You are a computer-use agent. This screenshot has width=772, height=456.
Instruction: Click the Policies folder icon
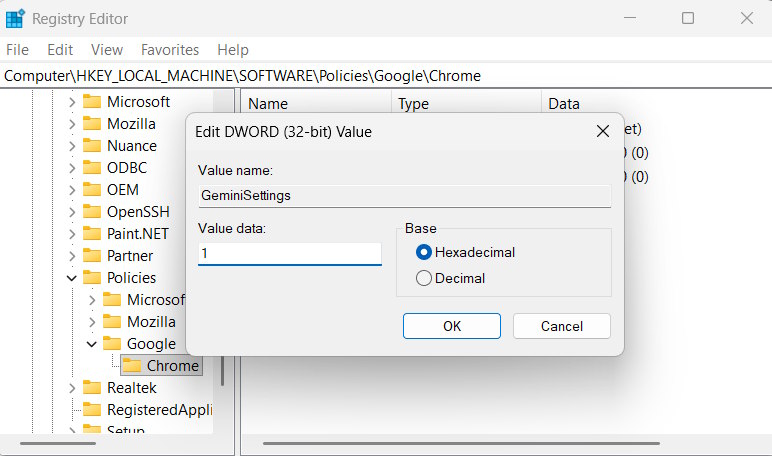92,278
